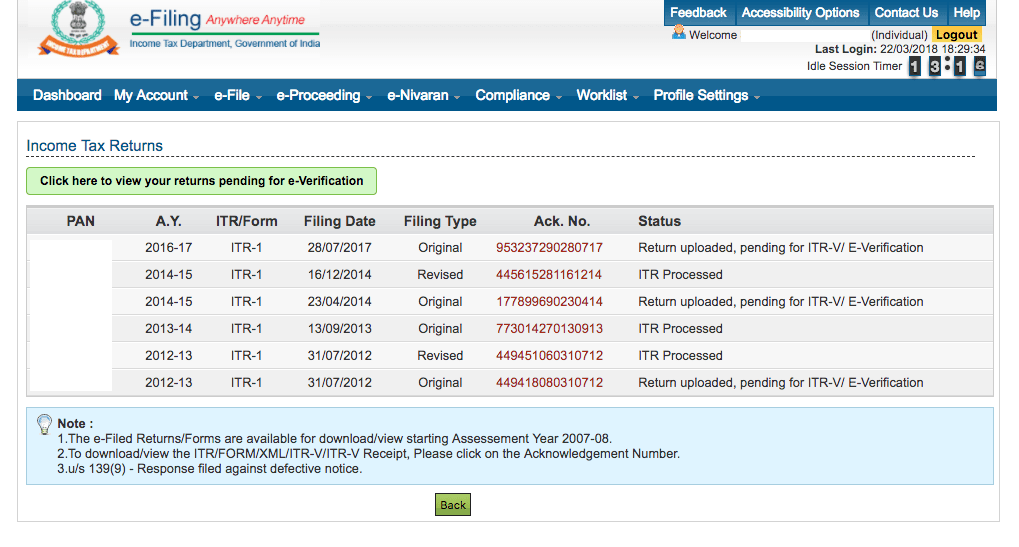Click the Filing Date column header
This screenshot has width=1019, height=547.
coord(339,221)
